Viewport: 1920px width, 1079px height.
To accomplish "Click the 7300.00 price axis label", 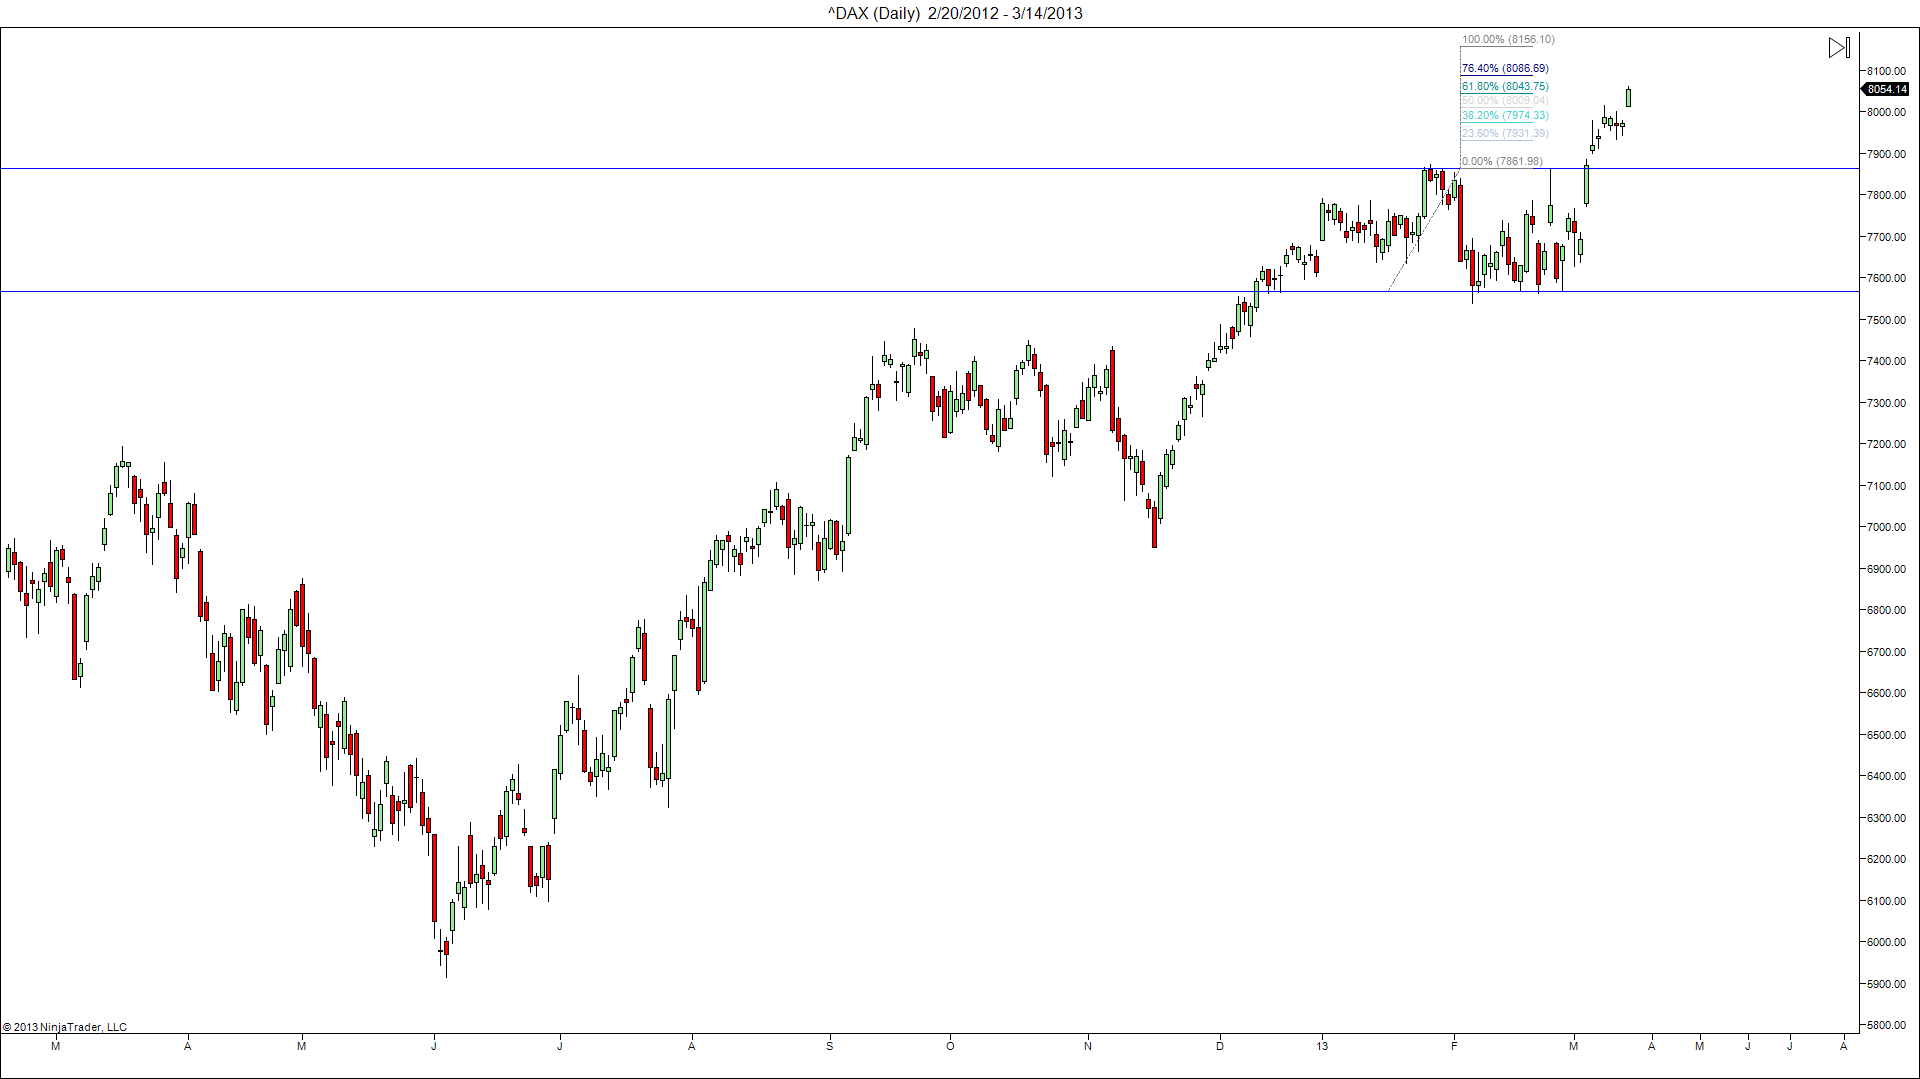I will click(x=1886, y=403).
